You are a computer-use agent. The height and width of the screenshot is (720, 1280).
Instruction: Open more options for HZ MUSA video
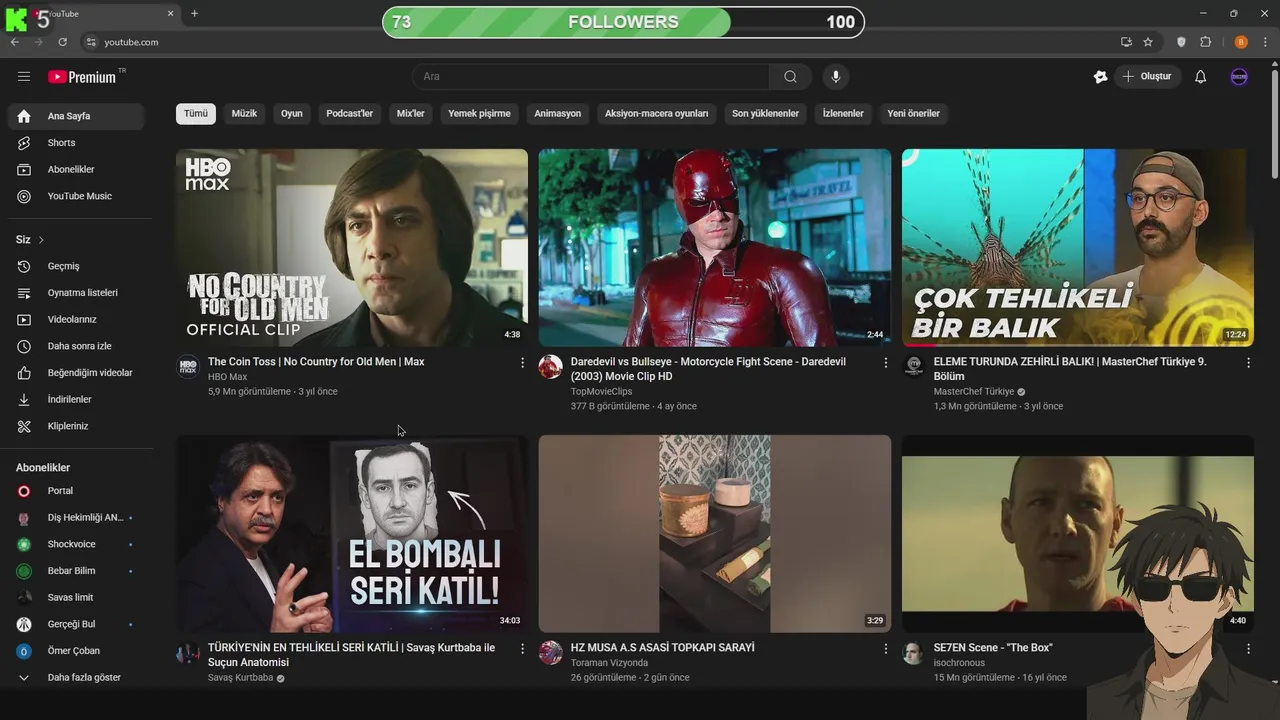[885, 649]
